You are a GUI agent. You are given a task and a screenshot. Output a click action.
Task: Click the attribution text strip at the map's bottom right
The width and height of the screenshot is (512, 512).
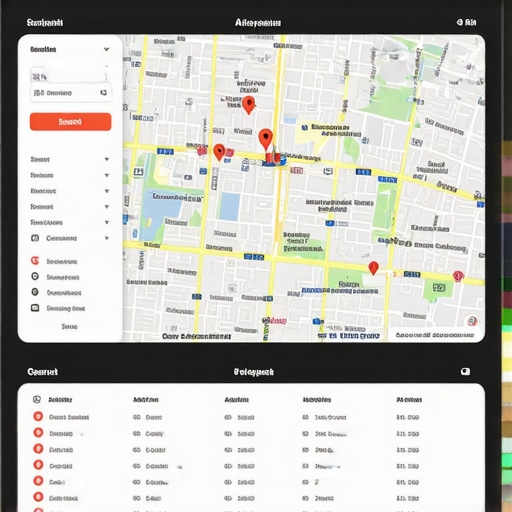click(435, 335)
